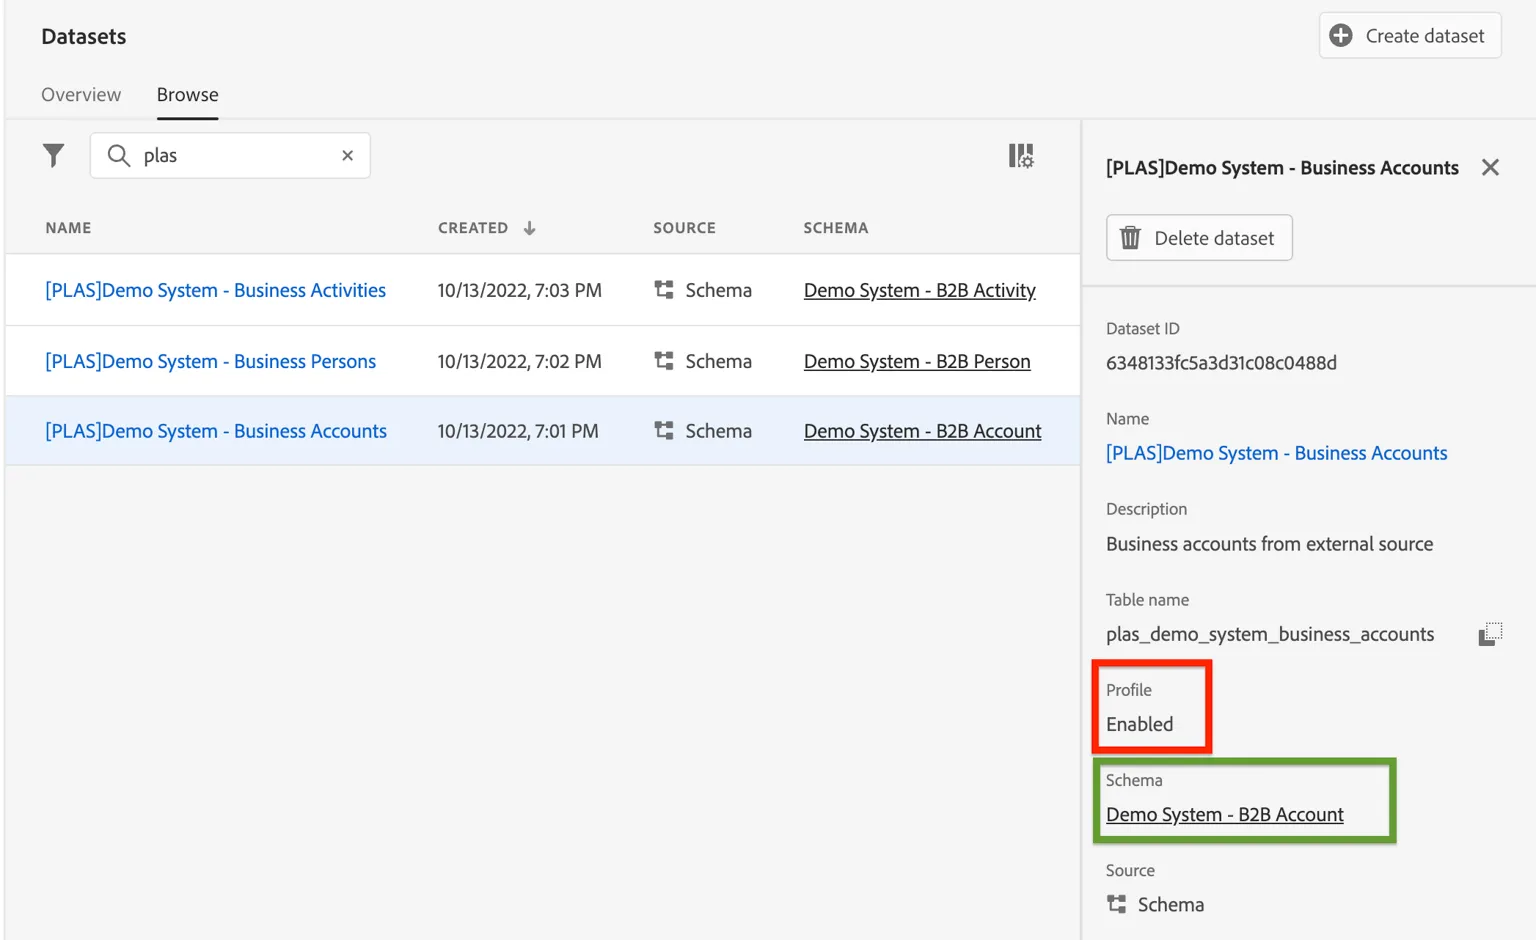This screenshot has width=1536, height=940.
Task: Select the Browse tab
Action: (188, 95)
